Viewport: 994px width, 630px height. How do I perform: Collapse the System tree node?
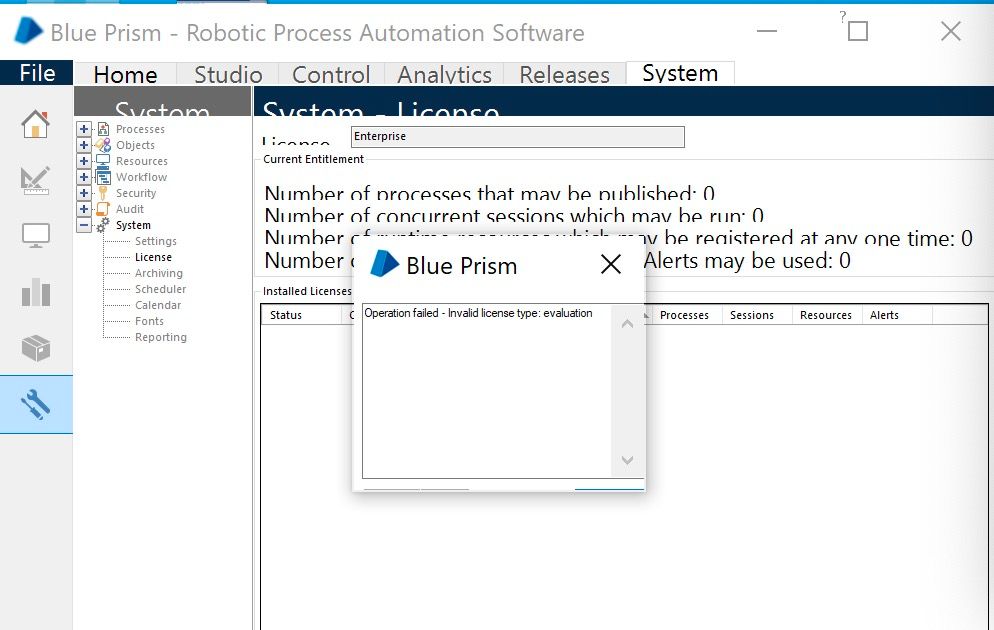pos(84,225)
